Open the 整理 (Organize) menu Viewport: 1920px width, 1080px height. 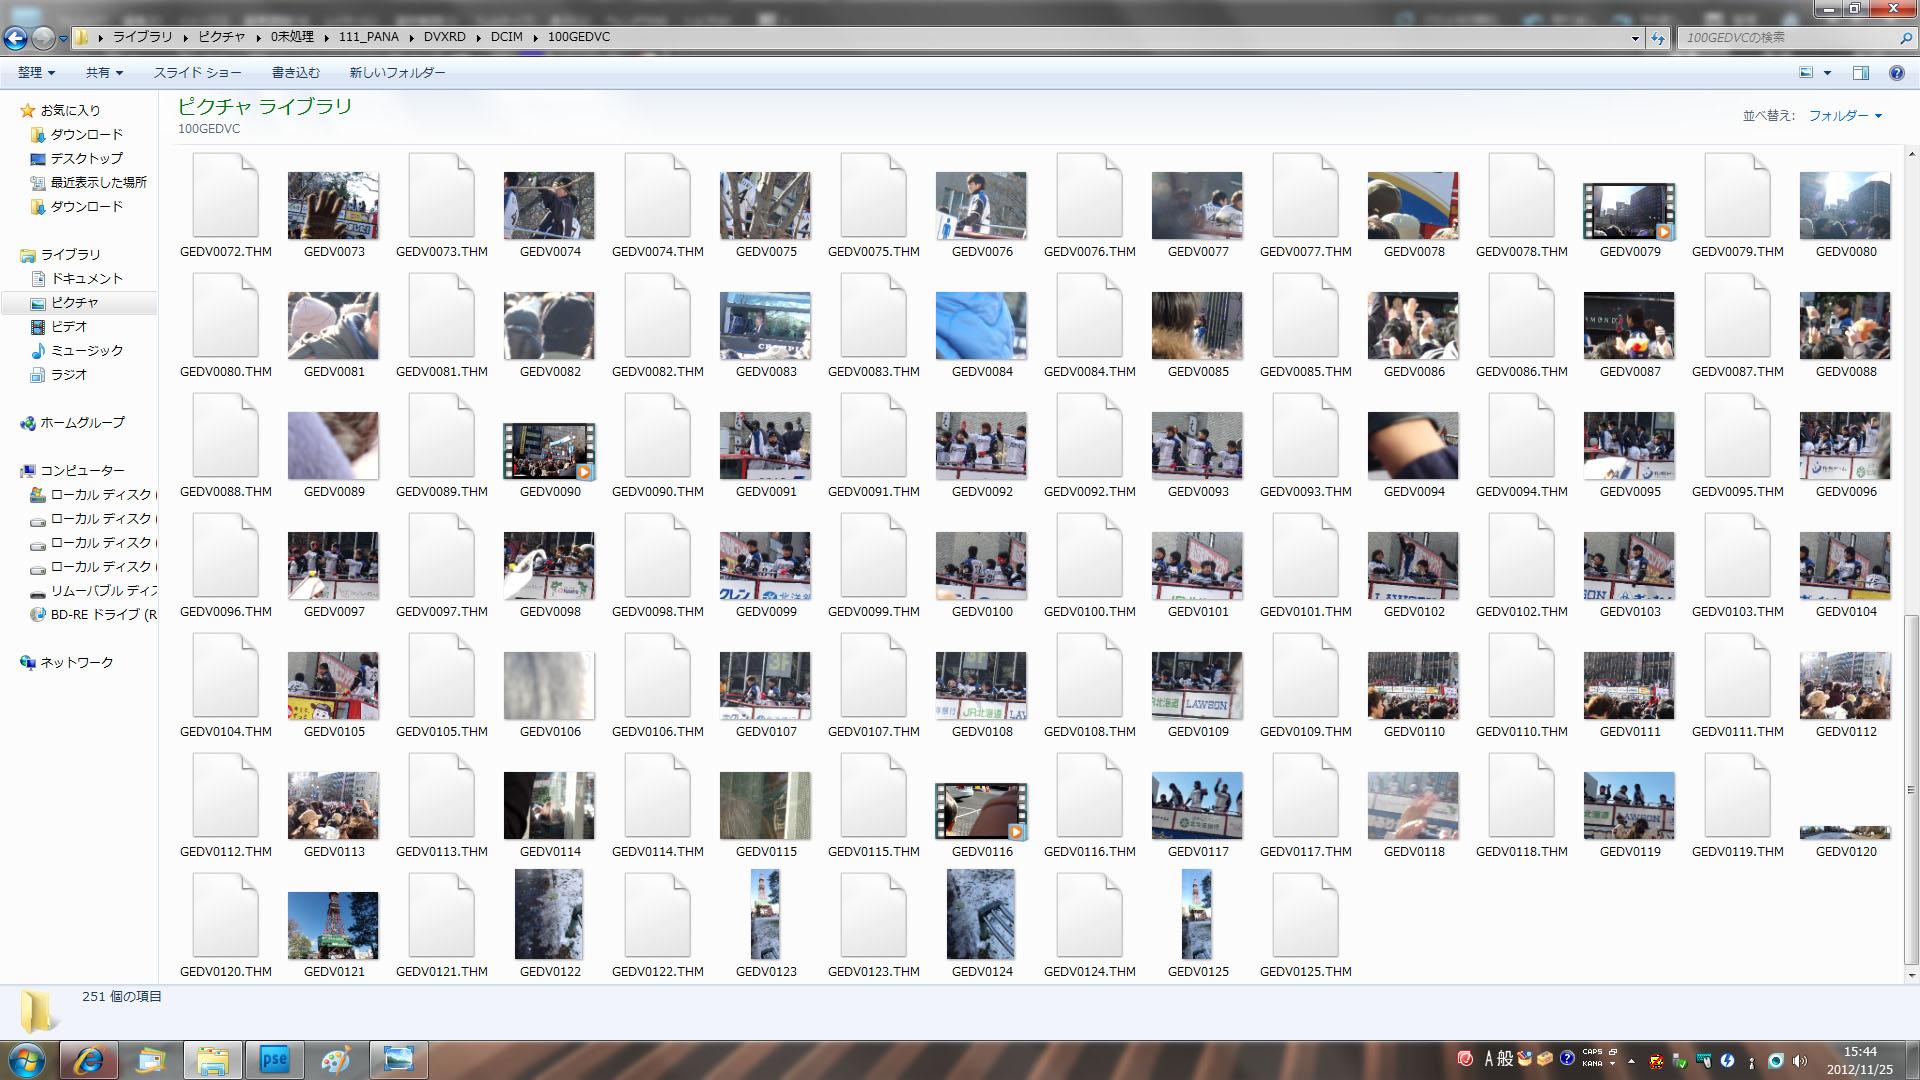36,73
